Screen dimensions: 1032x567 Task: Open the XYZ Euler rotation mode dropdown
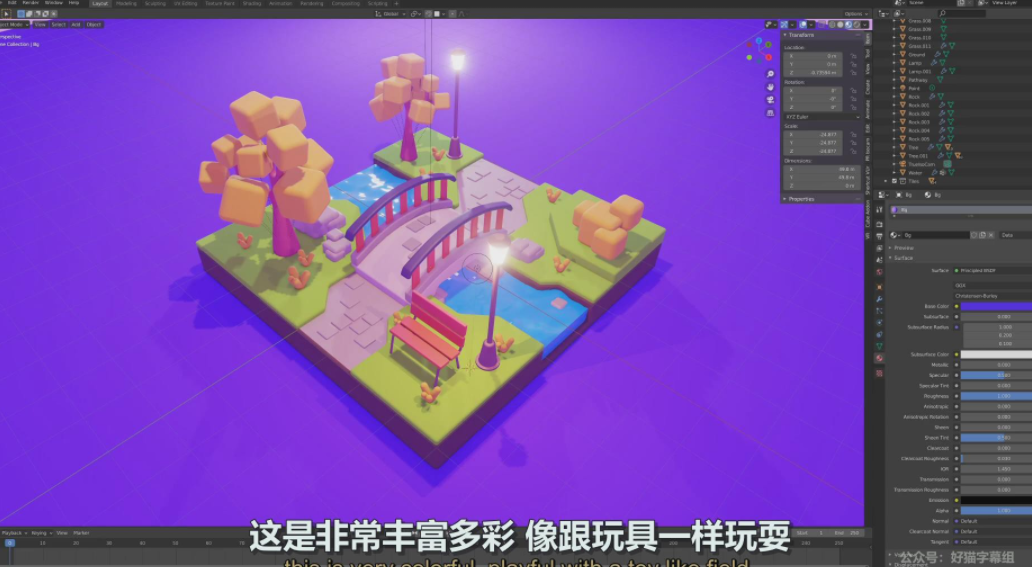pyautogui.click(x=822, y=117)
